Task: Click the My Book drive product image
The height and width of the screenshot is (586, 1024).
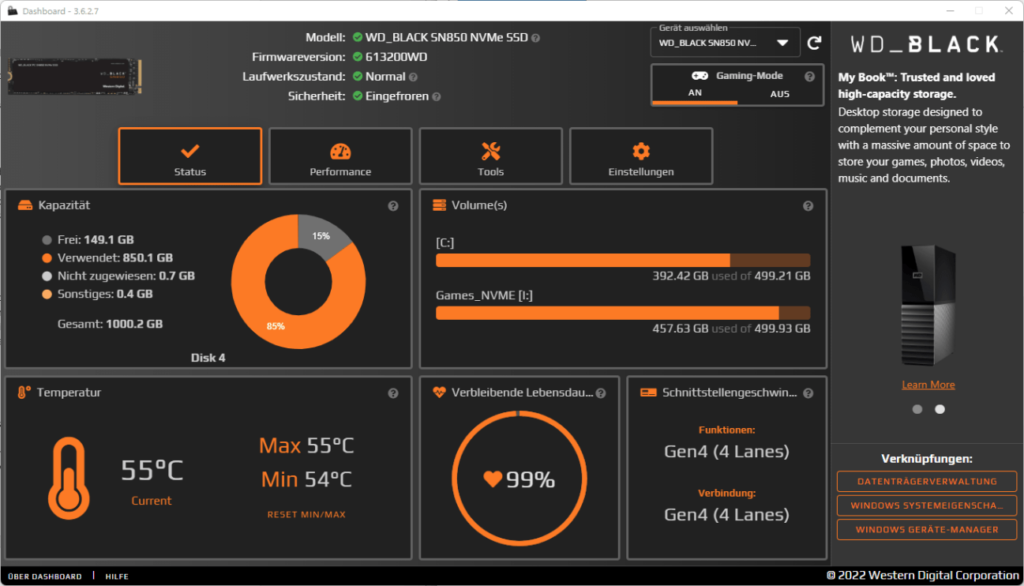Action: tap(928, 305)
